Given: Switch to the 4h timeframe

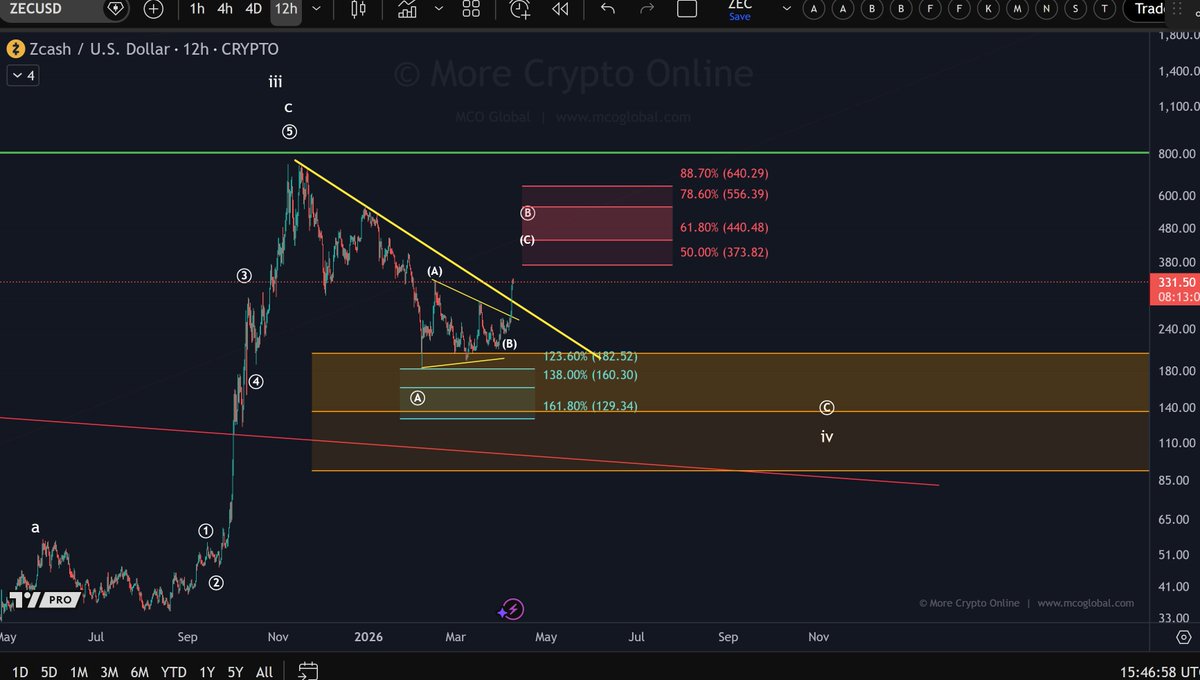Looking at the screenshot, I should click(x=225, y=9).
